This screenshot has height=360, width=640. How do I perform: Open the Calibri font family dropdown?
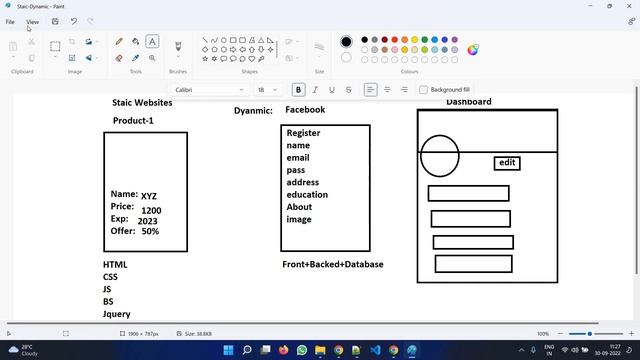tap(209, 90)
